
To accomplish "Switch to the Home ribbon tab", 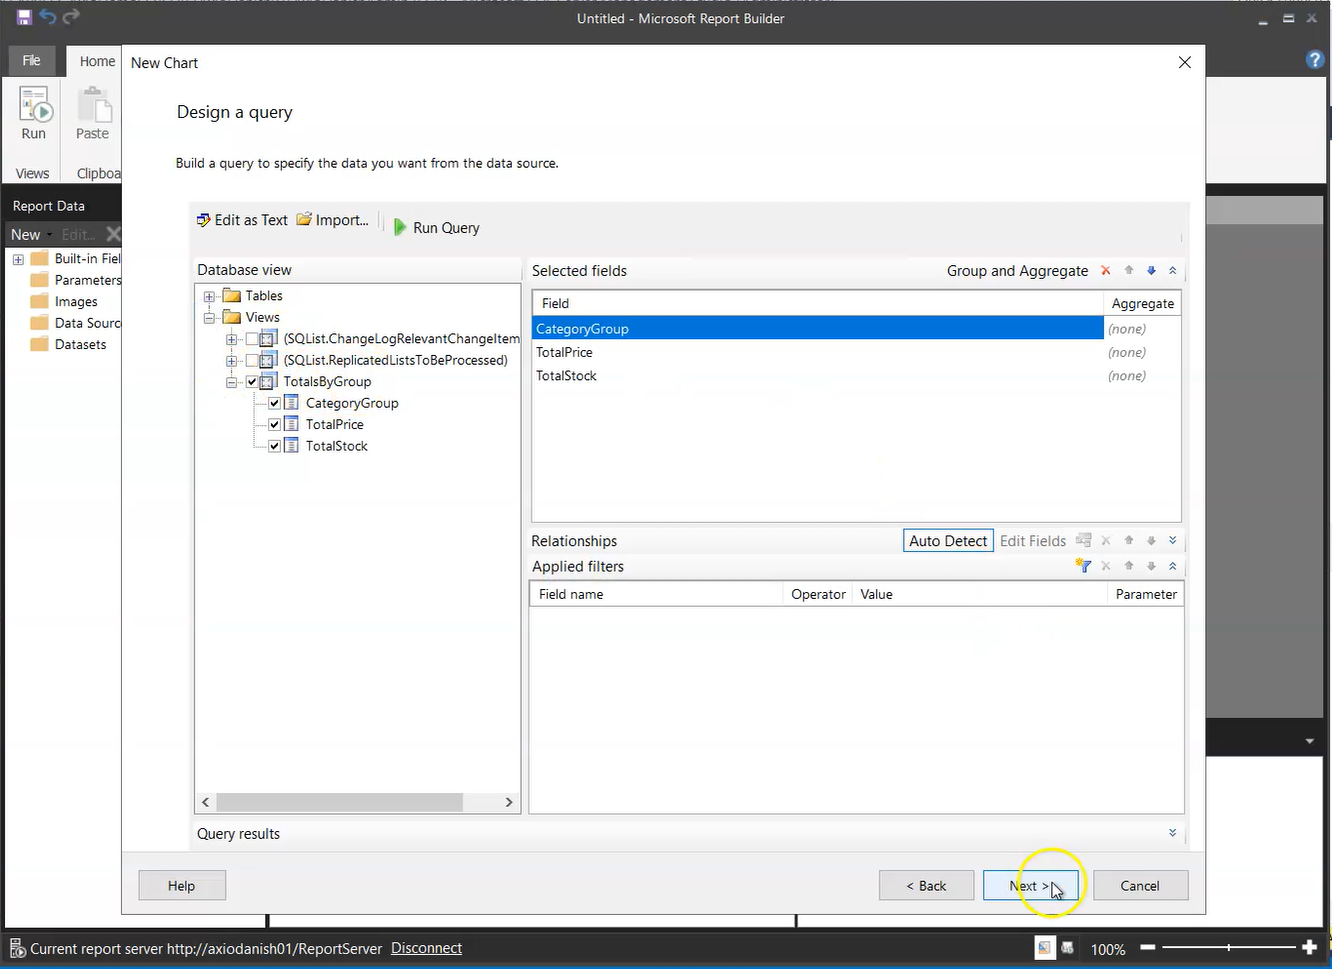I will click(x=97, y=61).
